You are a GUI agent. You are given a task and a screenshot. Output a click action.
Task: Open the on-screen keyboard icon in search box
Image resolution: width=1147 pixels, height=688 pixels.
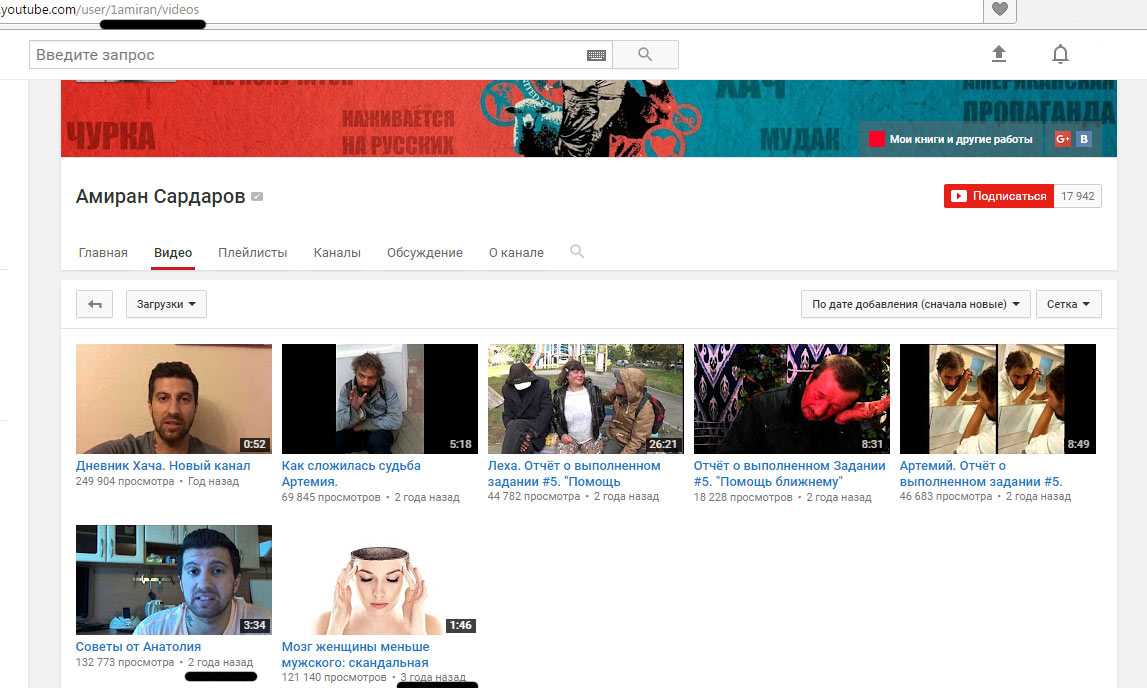click(x=596, y=55)
